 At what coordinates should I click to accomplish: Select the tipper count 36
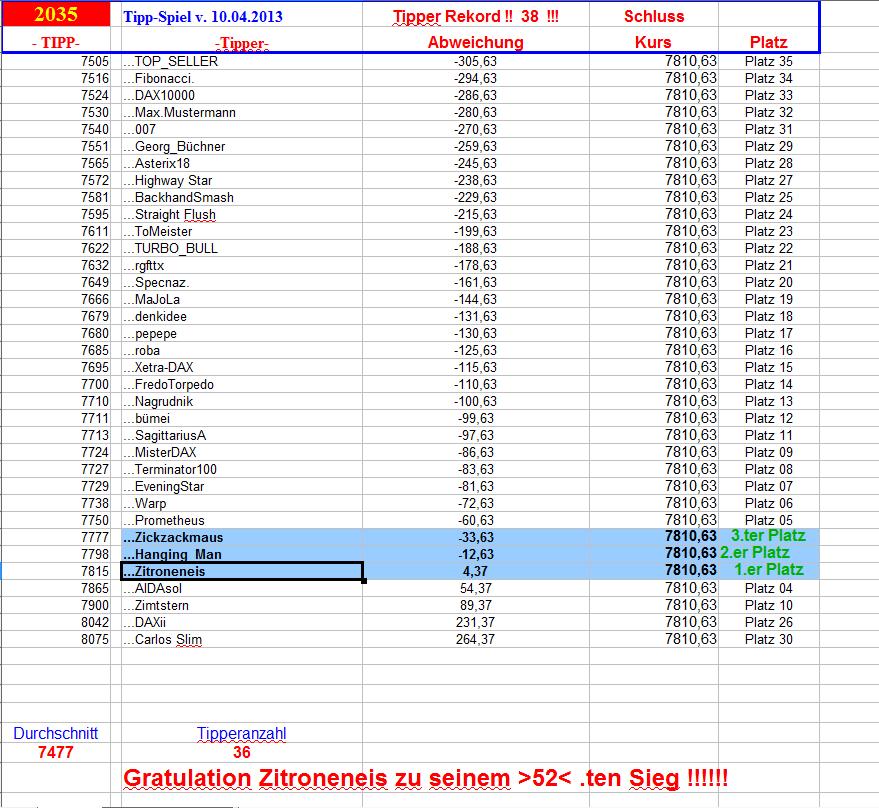242,752
